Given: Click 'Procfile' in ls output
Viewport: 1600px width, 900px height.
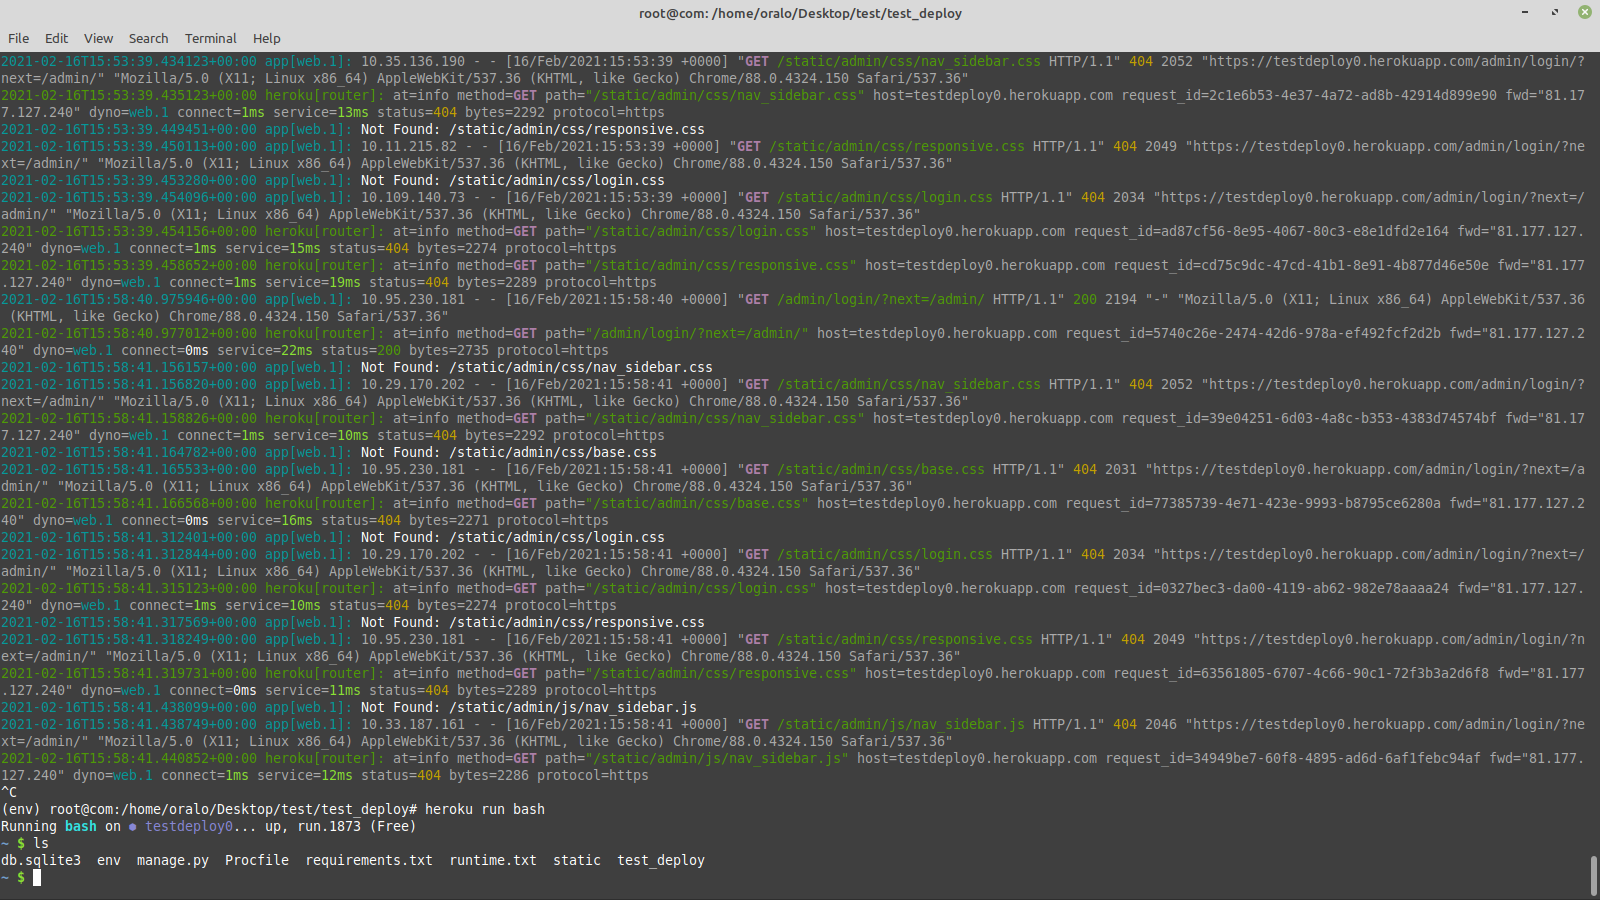Looking at the screenshot, I should tap(257, 860).
